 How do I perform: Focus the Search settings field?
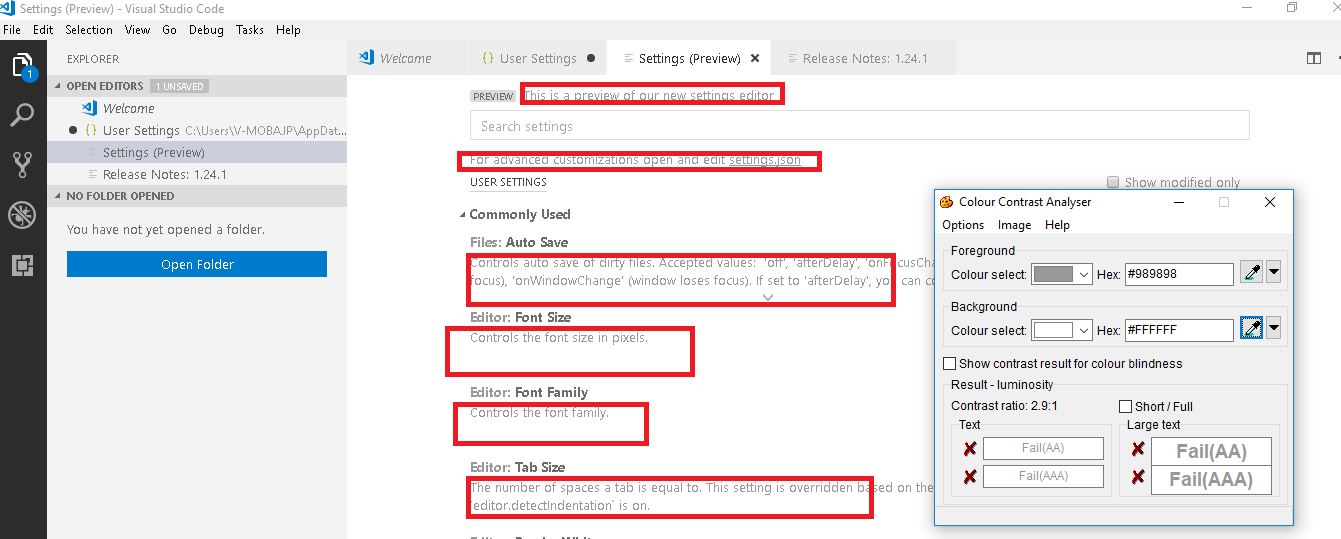pos(860,126)
